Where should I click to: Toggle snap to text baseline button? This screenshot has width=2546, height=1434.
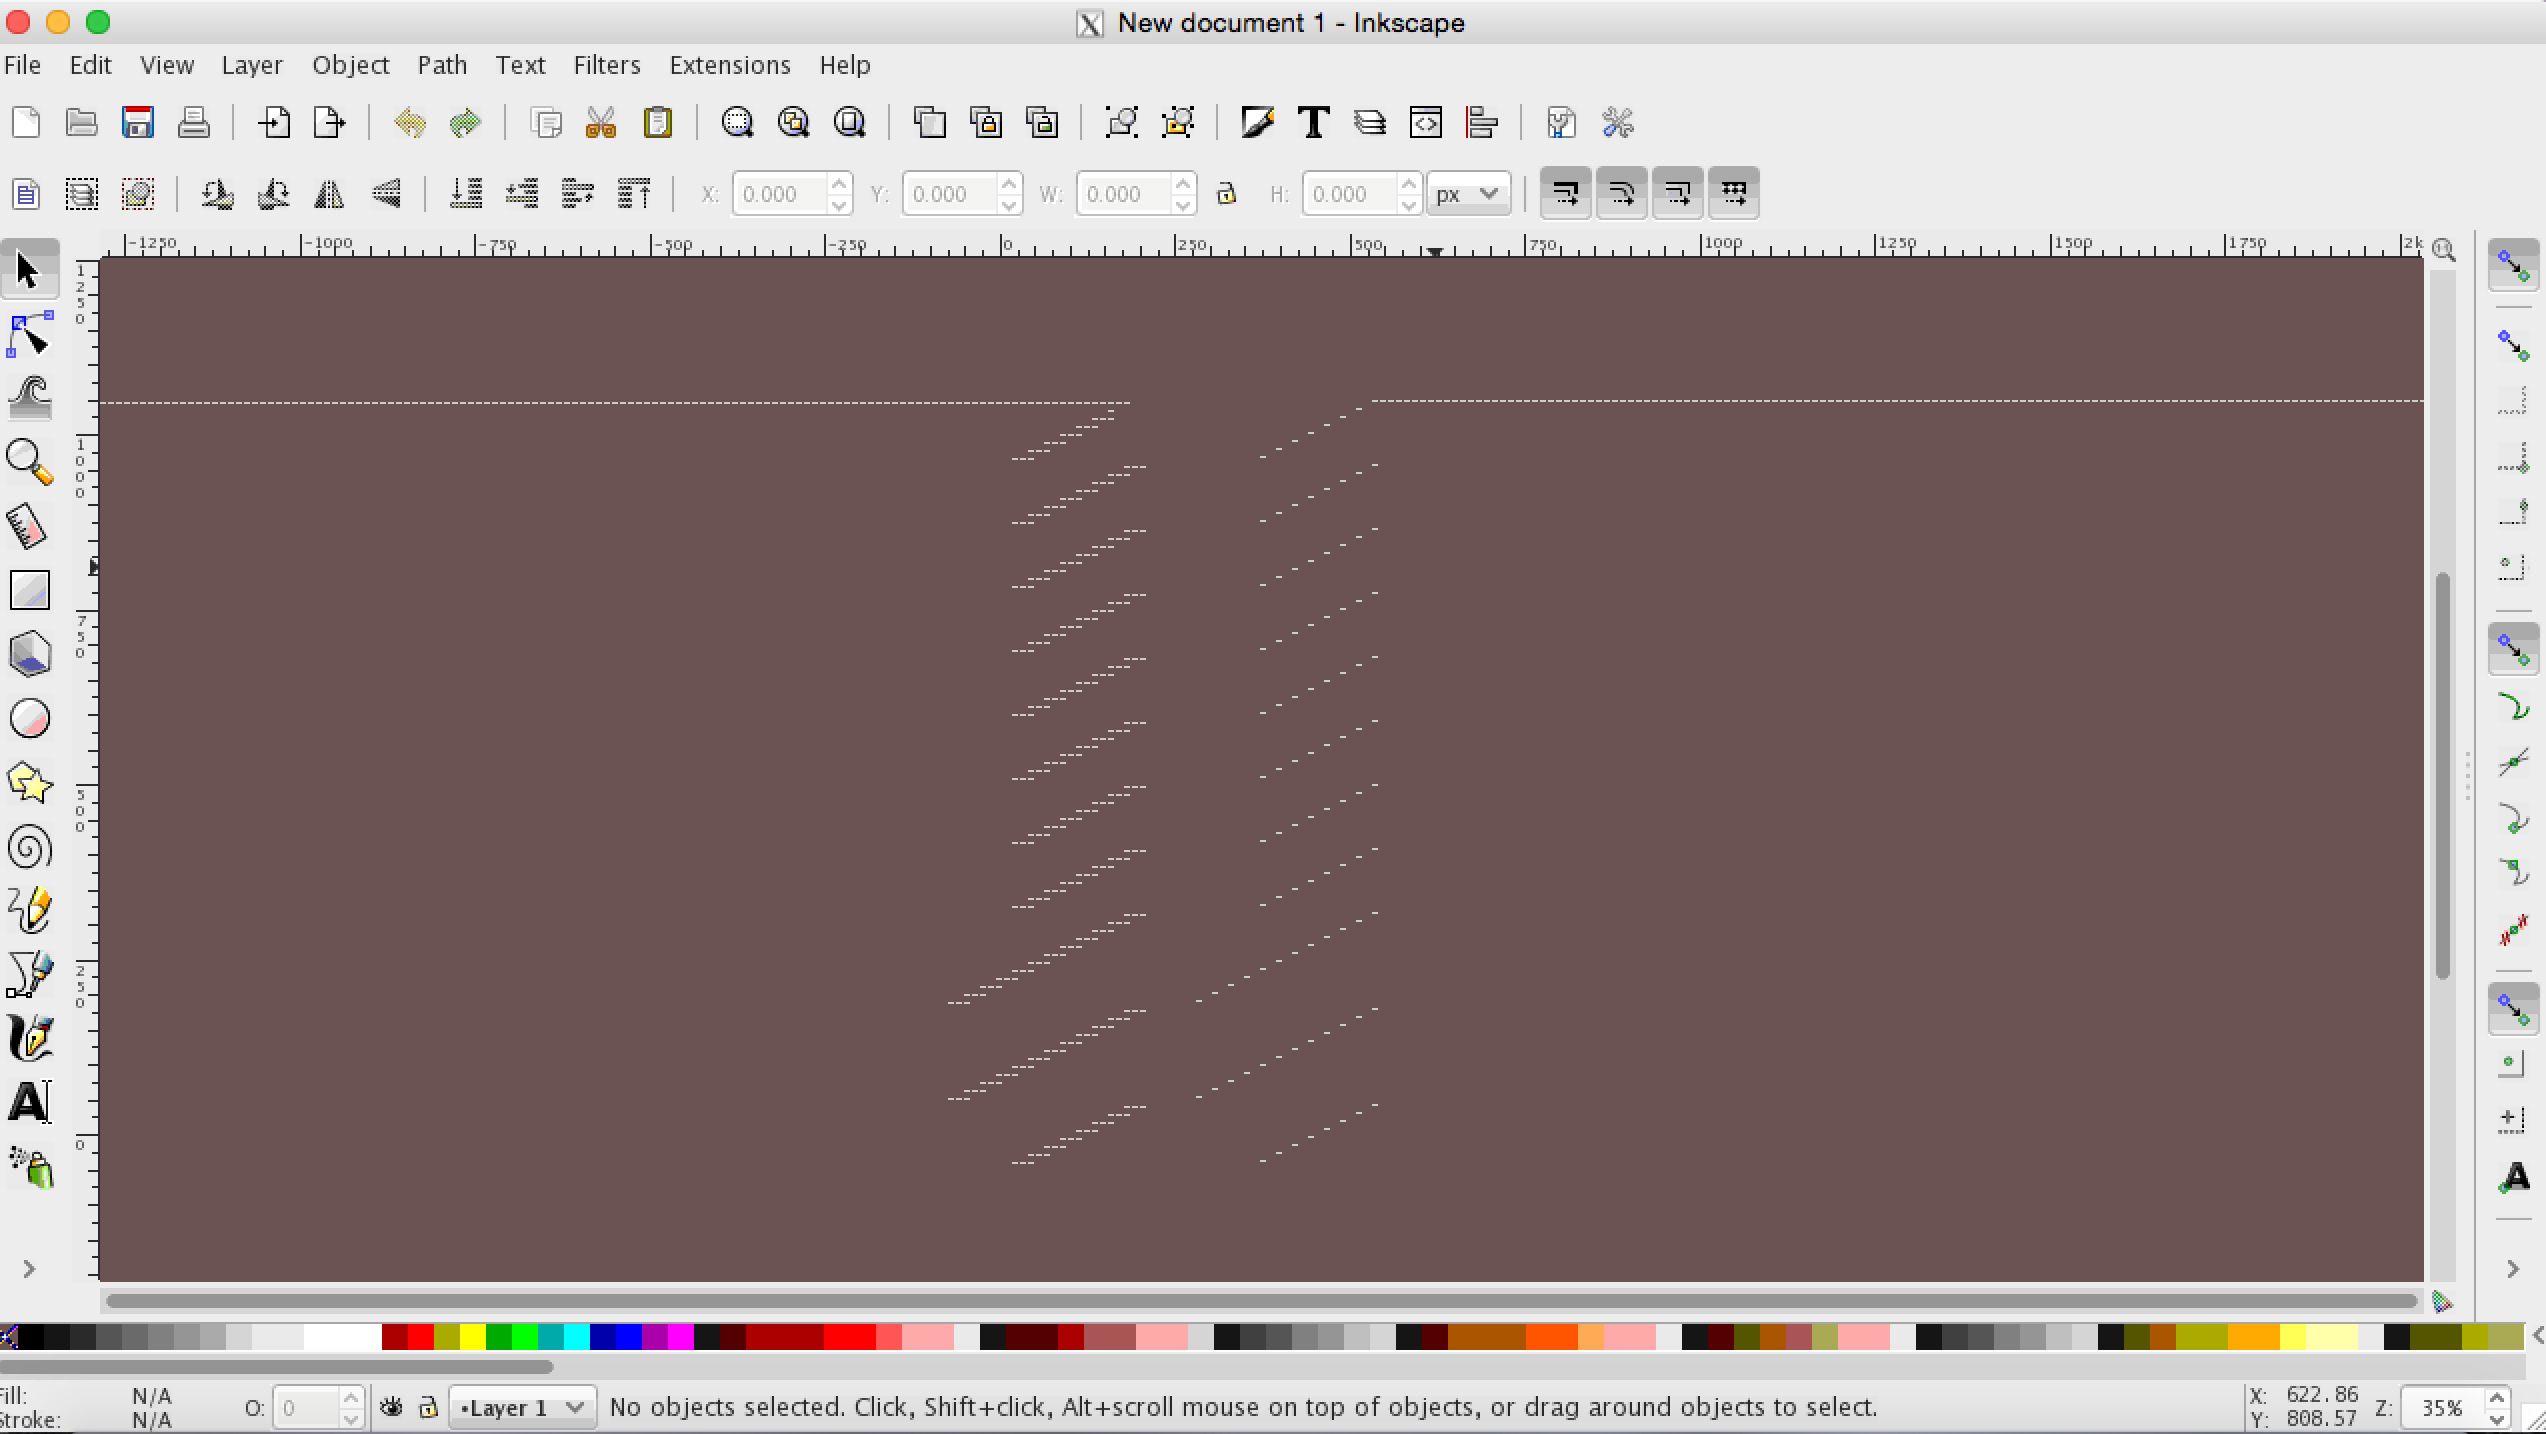click(x=2513, y=1177)
